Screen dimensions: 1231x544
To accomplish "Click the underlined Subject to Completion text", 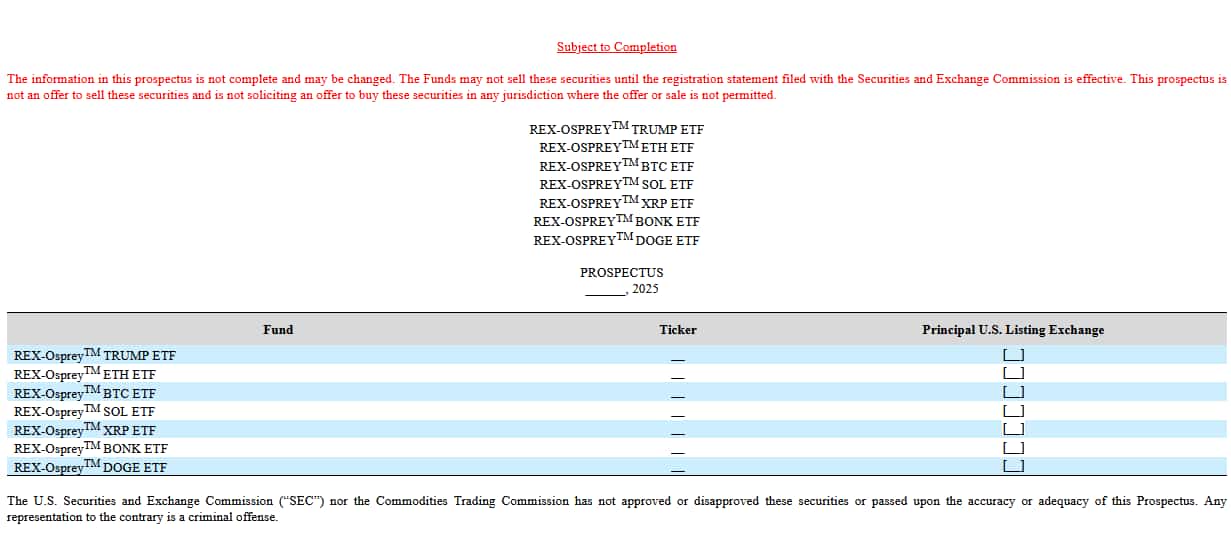I will (616, 47).
